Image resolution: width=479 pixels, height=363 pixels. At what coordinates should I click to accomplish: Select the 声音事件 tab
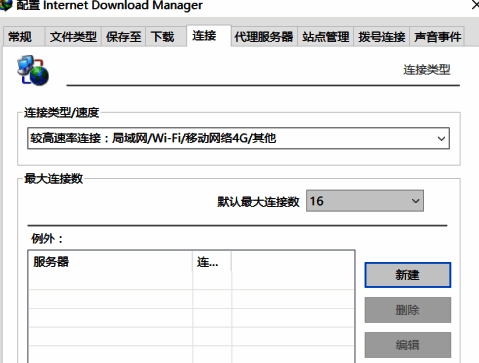pyautogui.click(x=437, y=37)
